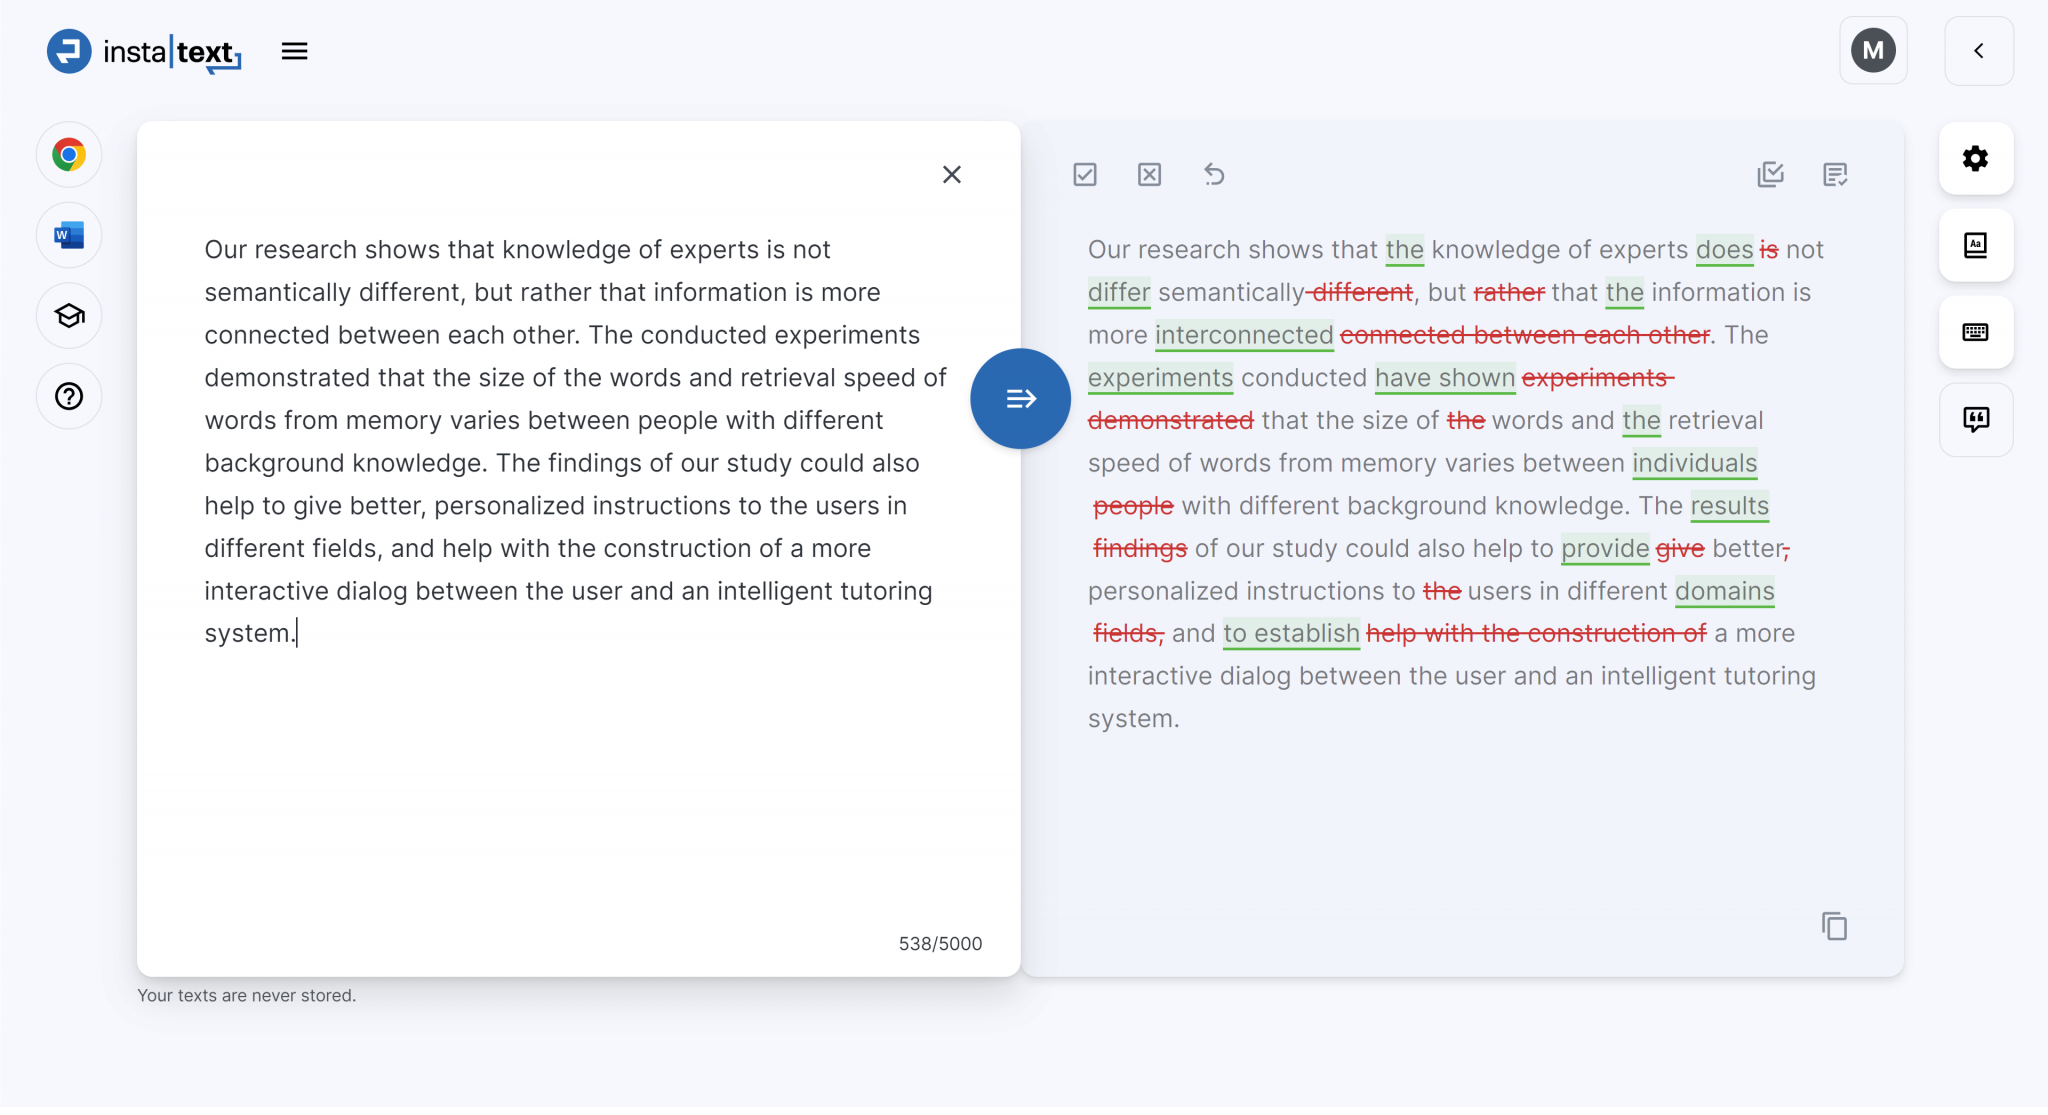Undo the last accepted suggestion
Viewport: 2048px width, 1115px height.
click(1214, 174)
